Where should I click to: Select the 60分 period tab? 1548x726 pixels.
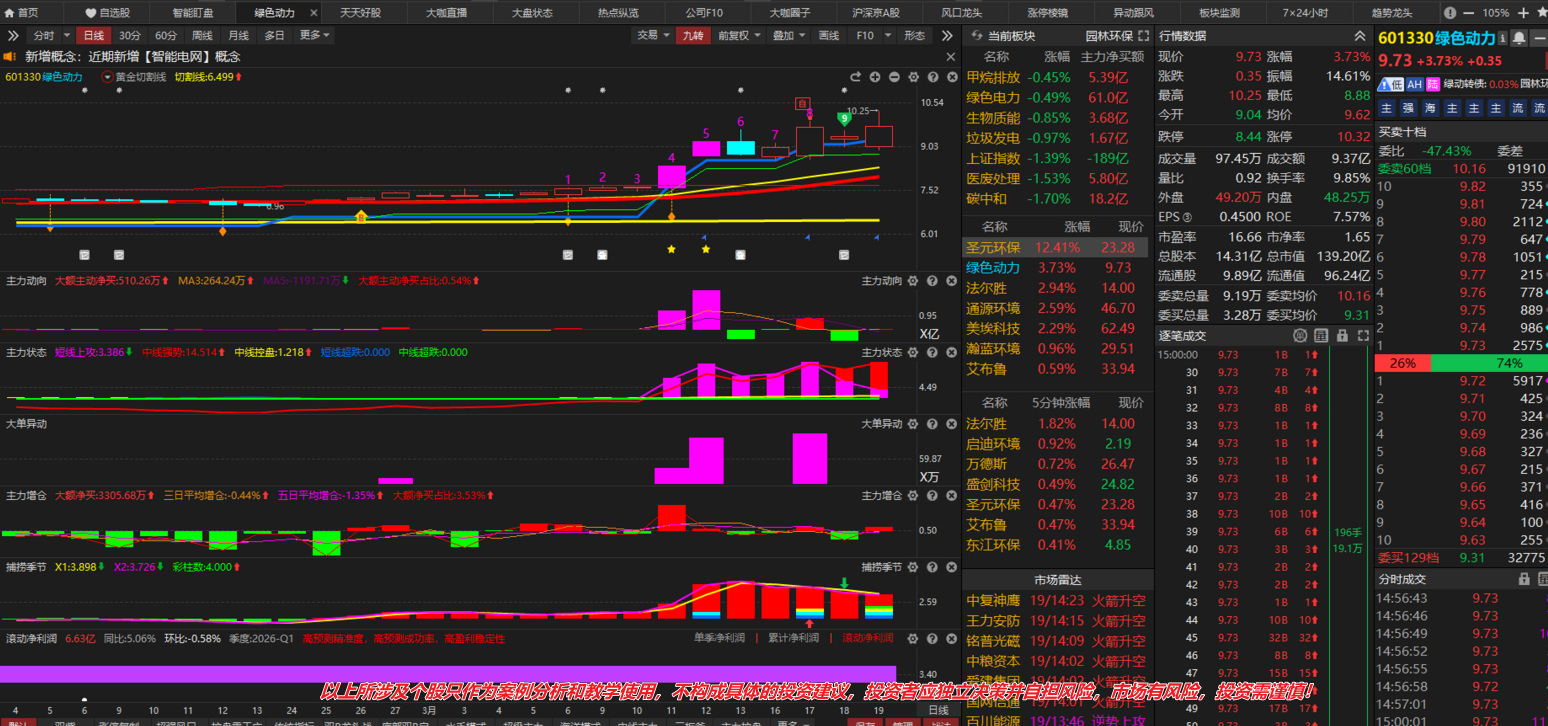166,35
